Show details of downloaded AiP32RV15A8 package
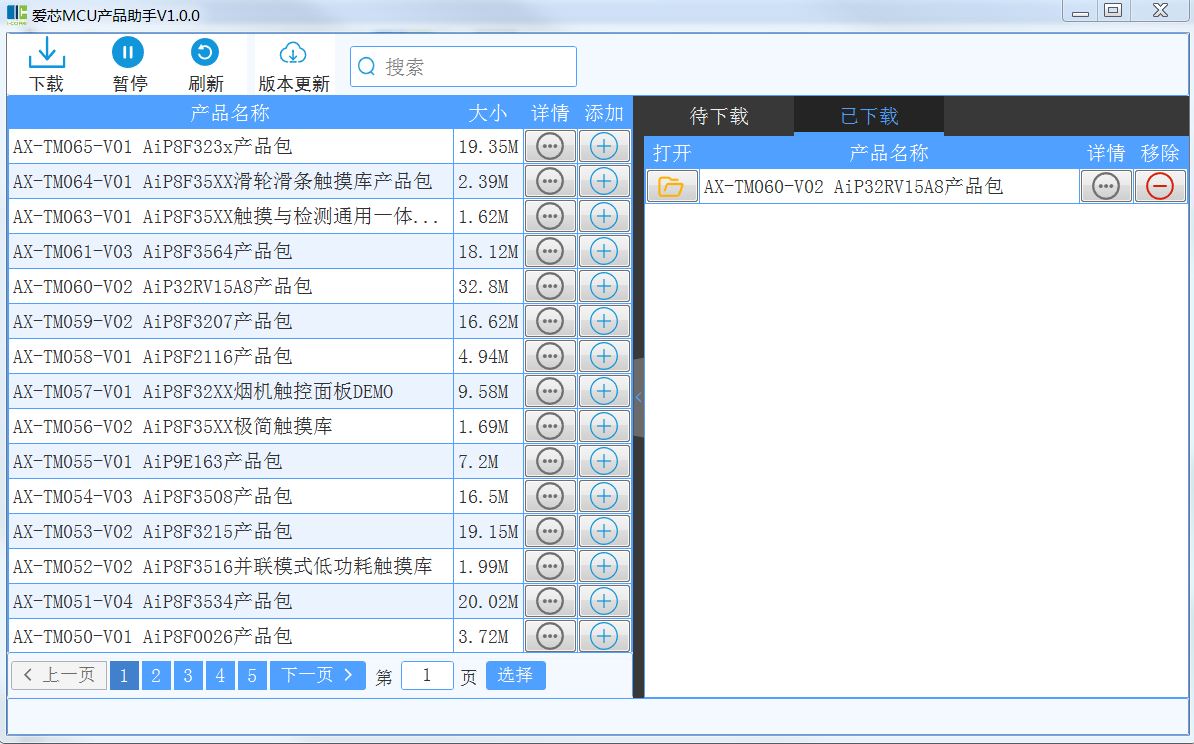The height and width of the screenshot is (744, 1194). (x=1105, y=187)
